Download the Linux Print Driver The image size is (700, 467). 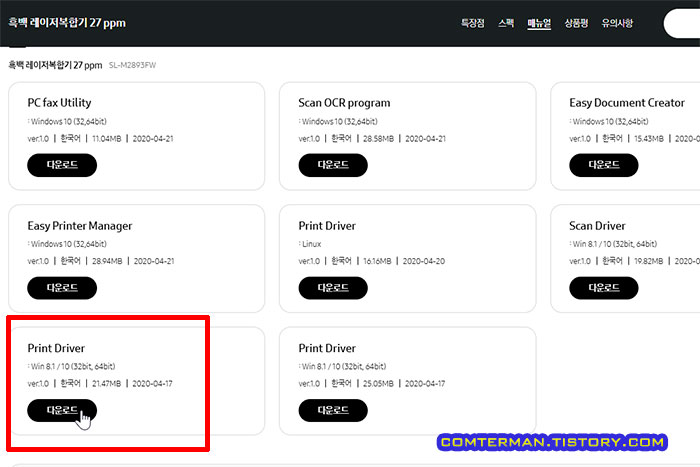[x=333, y=288]
